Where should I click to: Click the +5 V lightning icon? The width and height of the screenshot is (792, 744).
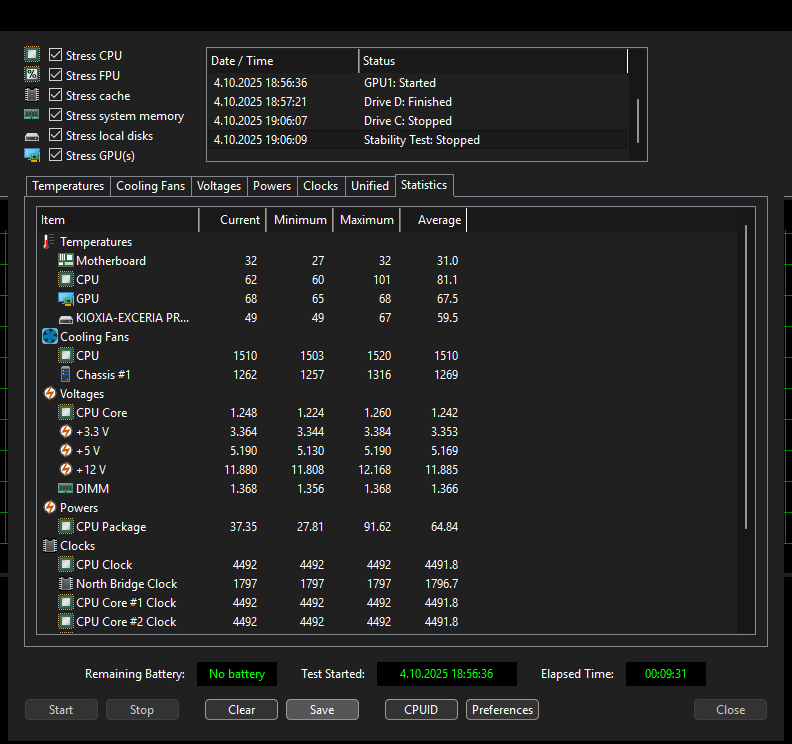[x=66, y=450]
